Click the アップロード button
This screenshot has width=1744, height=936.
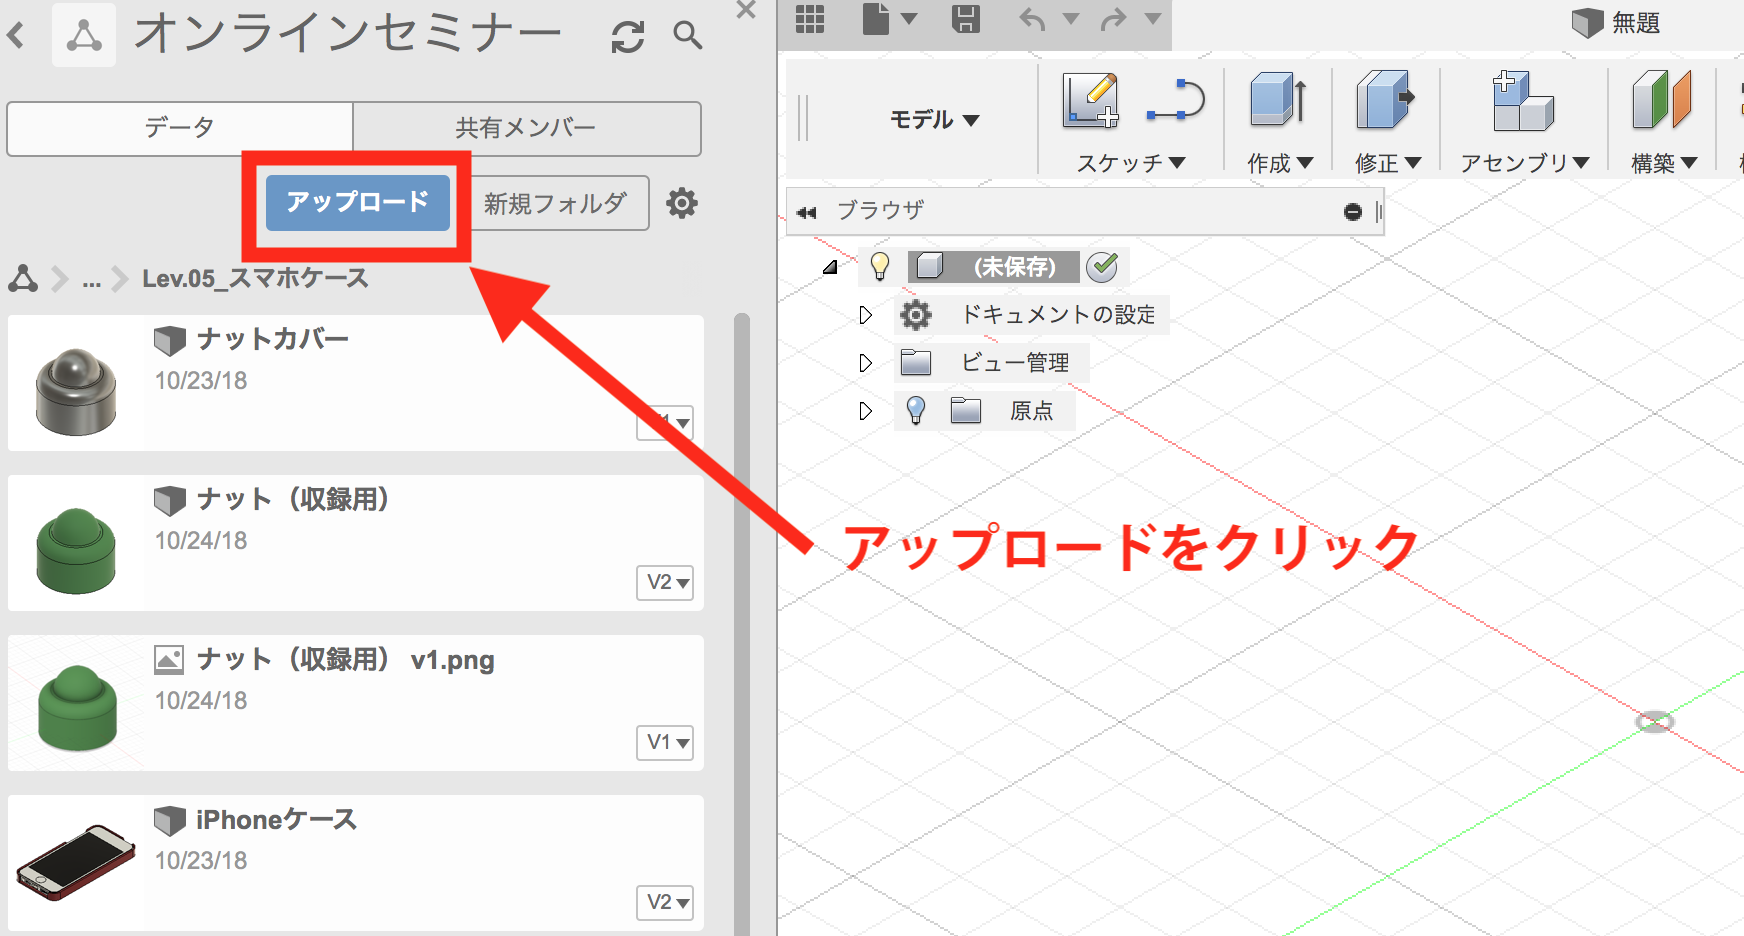pyautogui.click(x=357, y=202)
